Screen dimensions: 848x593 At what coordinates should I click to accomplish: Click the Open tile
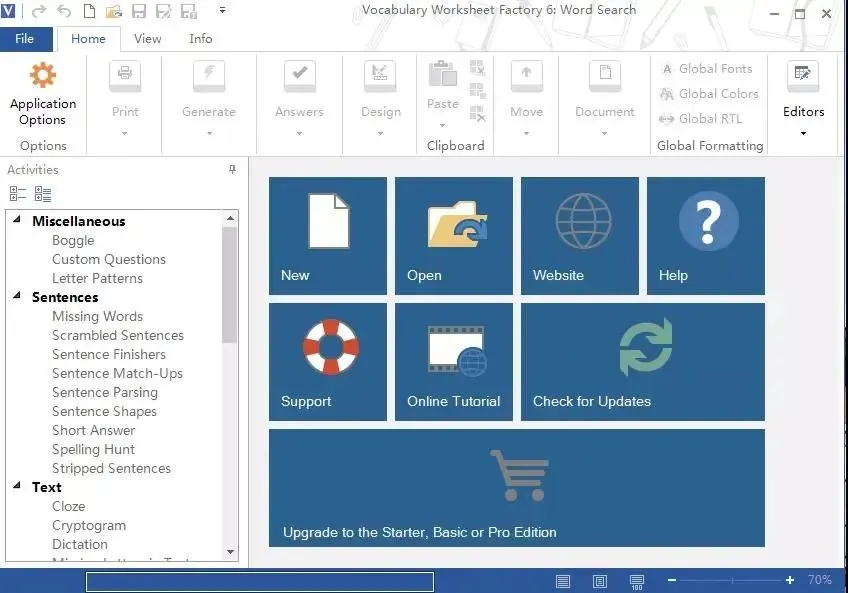coord(454,236)
